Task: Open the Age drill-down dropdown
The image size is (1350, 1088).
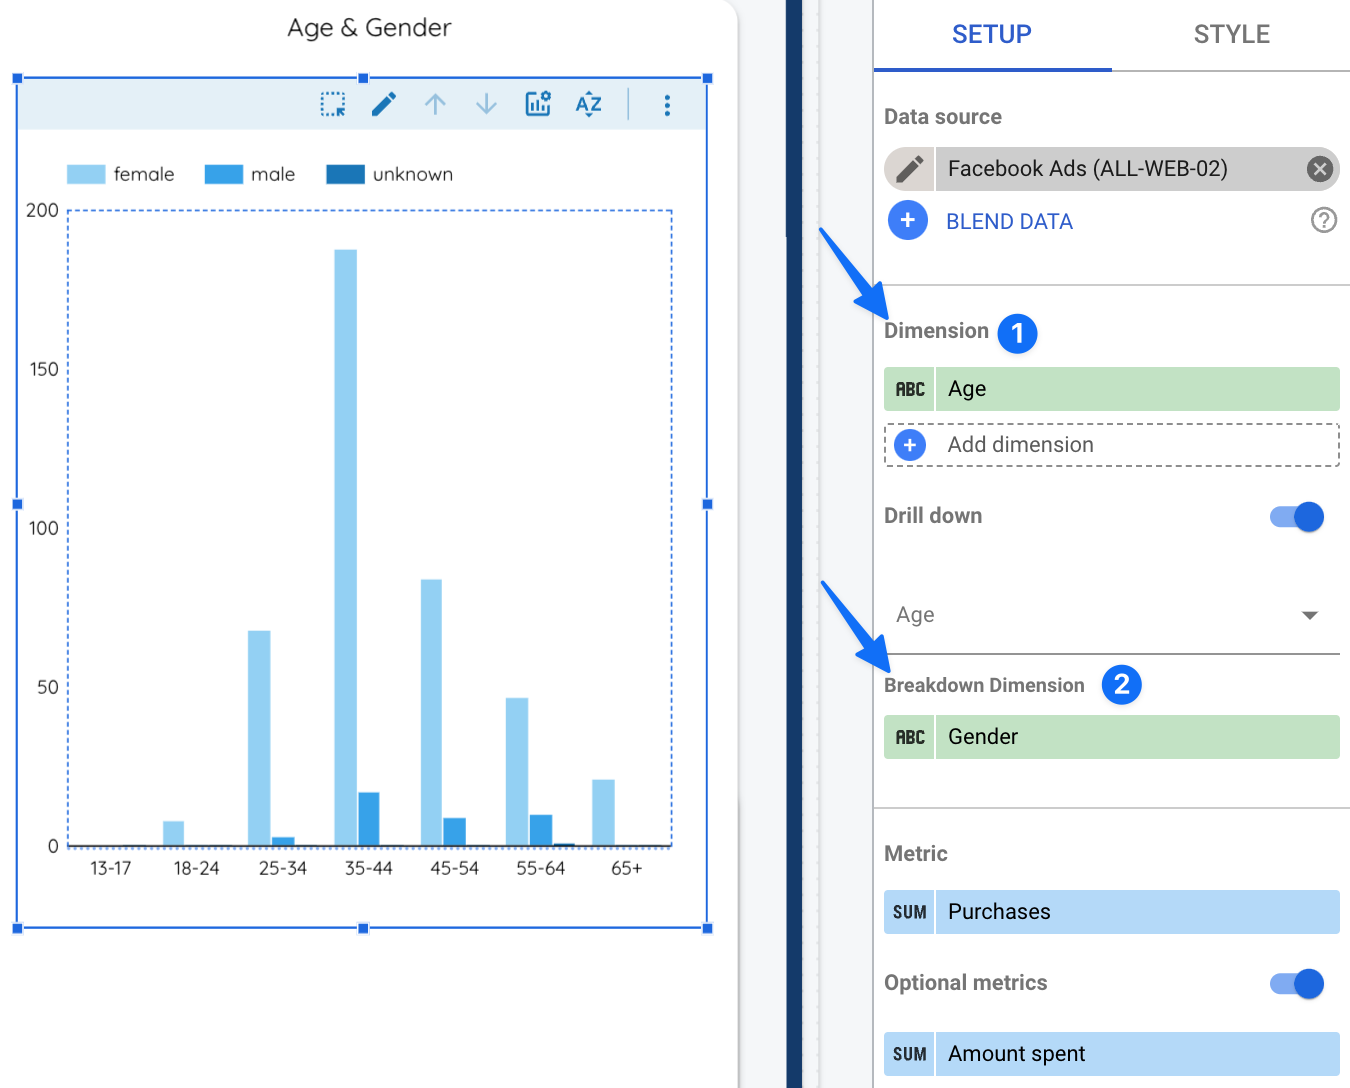Action: tap(1310, 615)
